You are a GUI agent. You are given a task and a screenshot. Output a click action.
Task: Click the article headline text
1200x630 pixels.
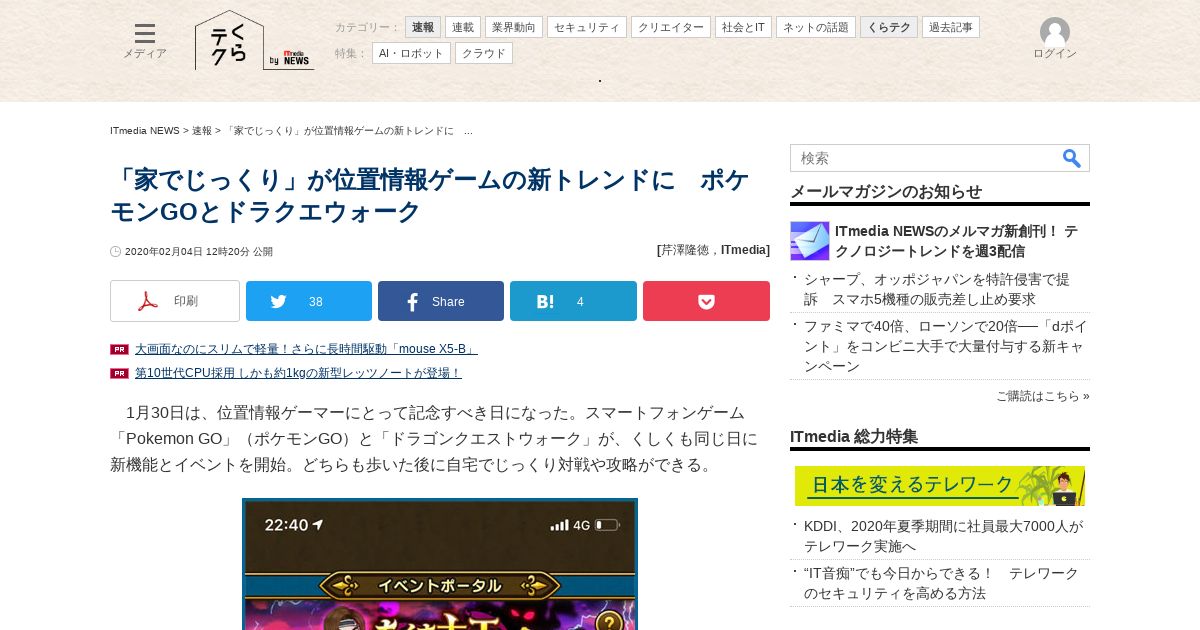(430, 196)
